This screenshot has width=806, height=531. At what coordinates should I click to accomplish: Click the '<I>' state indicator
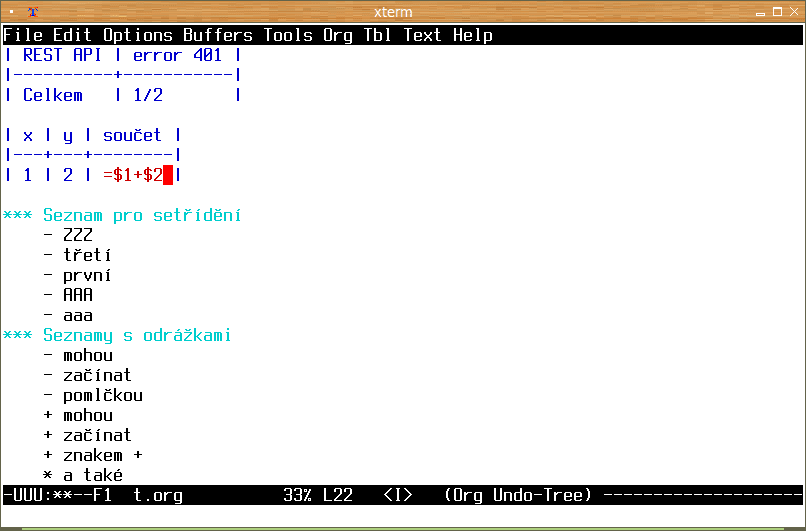(398, 496)
